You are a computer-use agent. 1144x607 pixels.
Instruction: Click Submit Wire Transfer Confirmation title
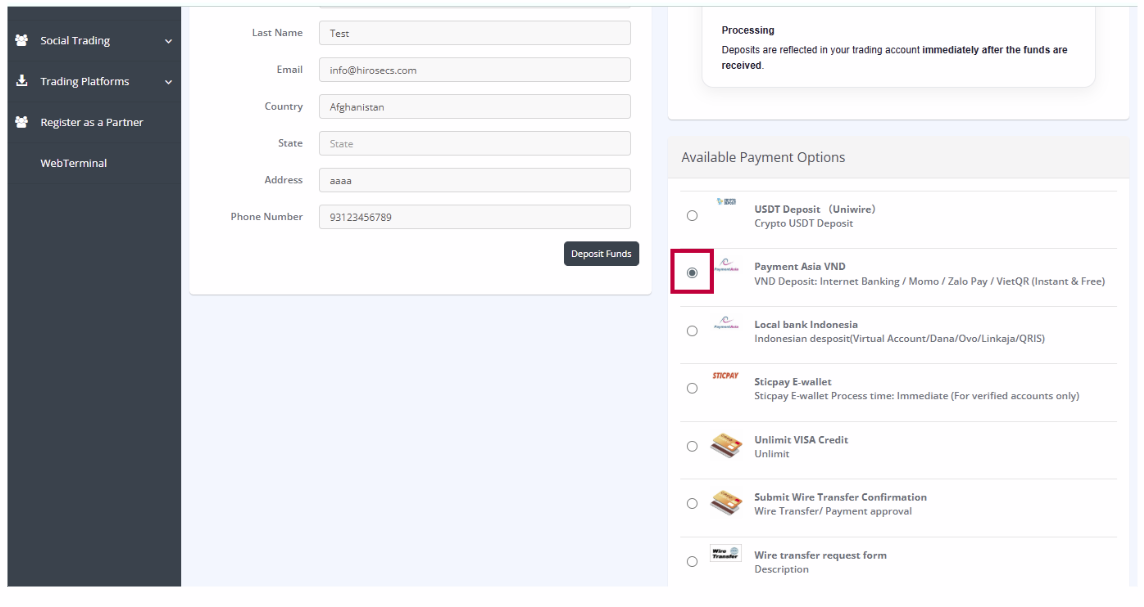(840, 497)
